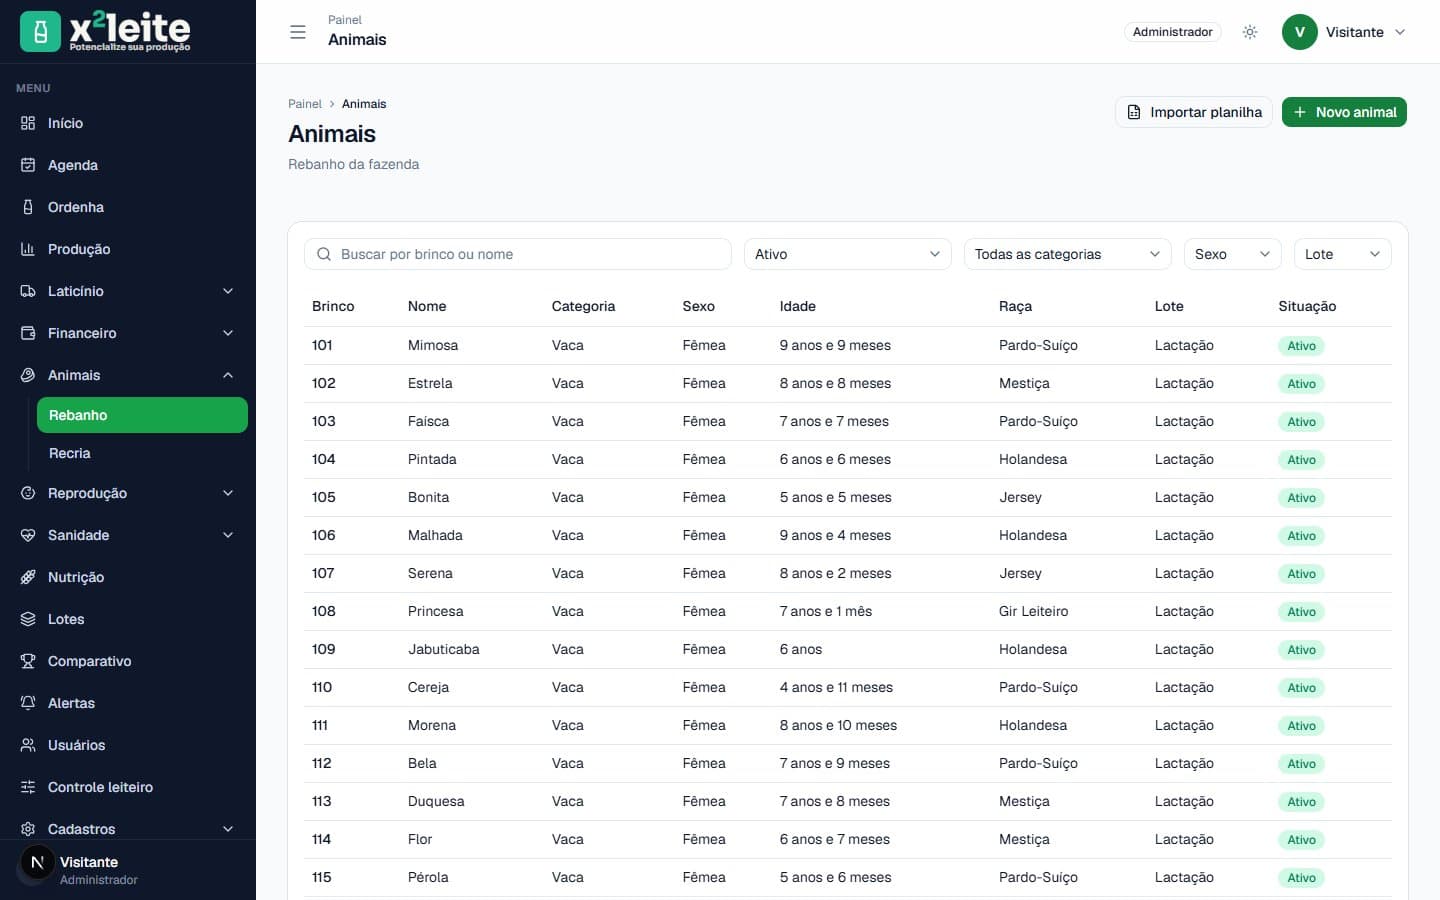
Task: Click the Ordenha milk bottle icon
Action: point(28,207)
